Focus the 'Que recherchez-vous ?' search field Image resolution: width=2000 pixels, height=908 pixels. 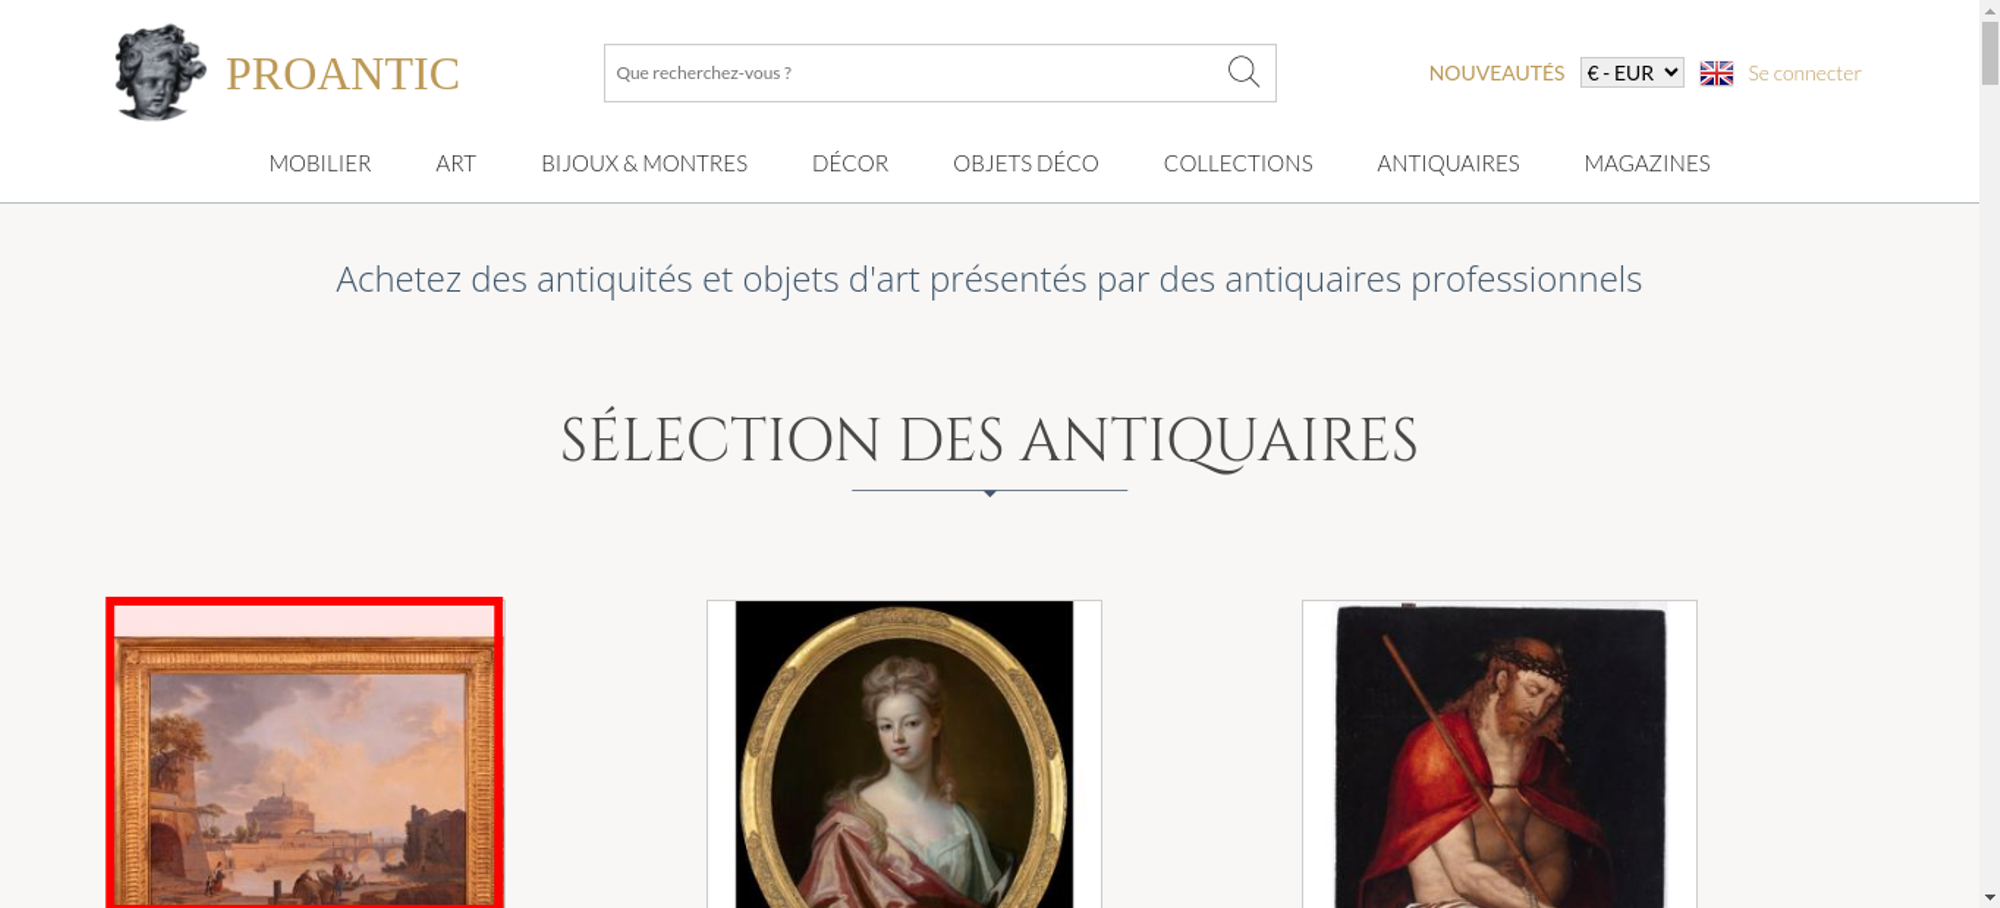click(910, 73)
